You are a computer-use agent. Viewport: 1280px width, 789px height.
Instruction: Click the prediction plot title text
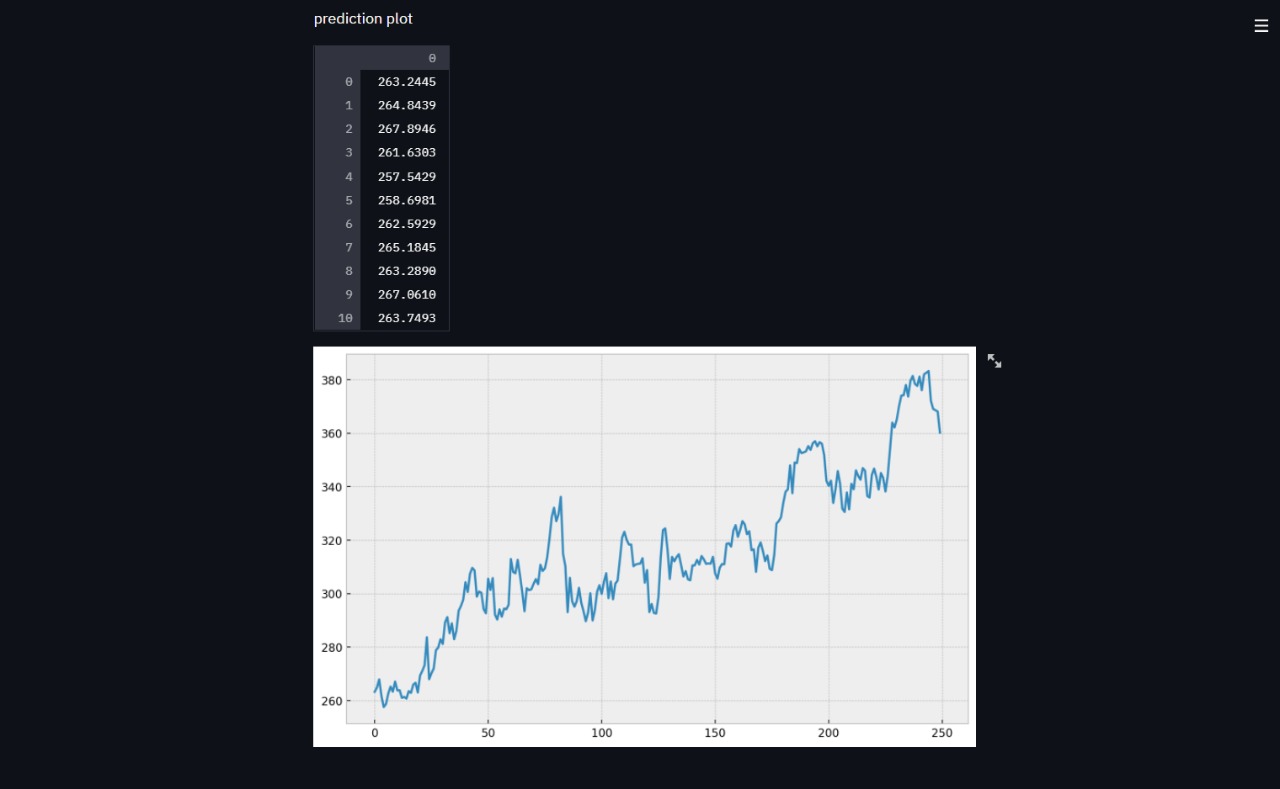point(363,18)
